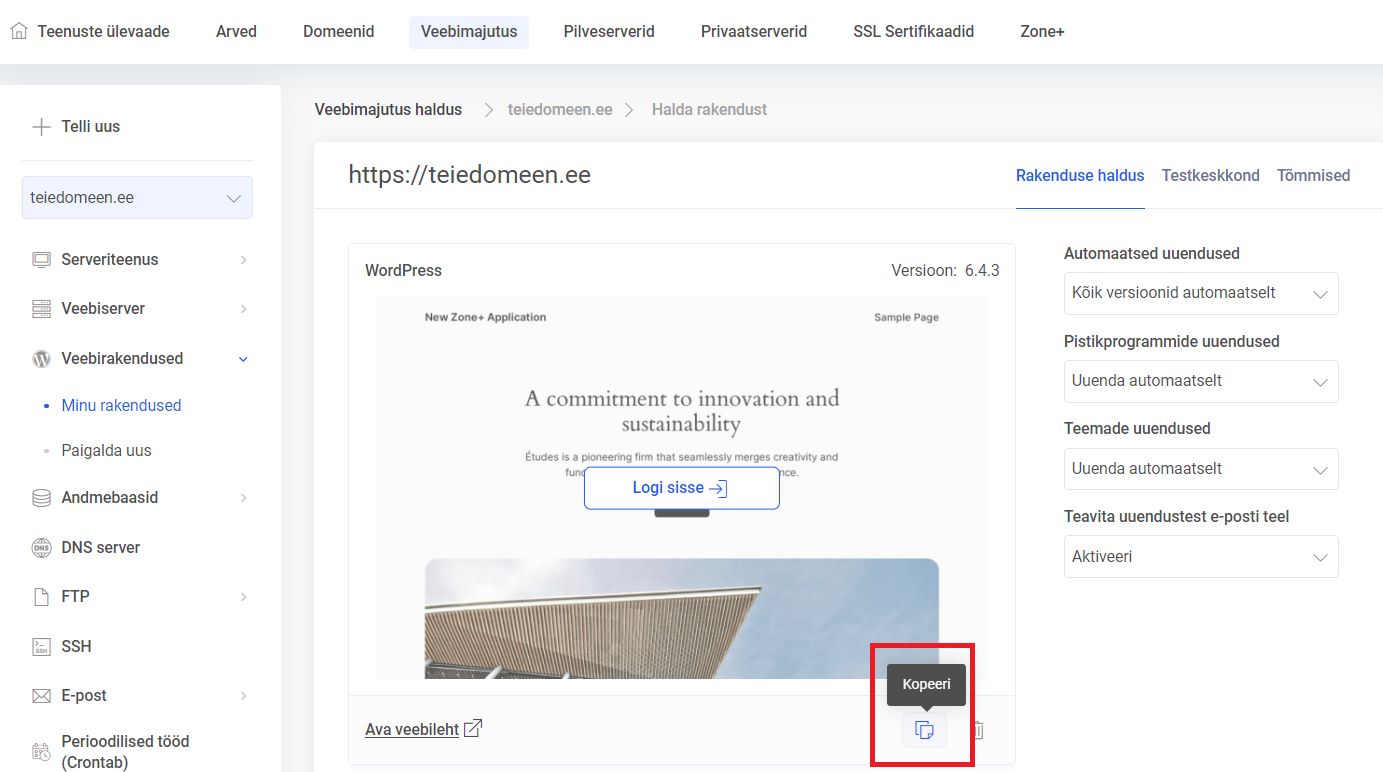Open the Pistikprogrammide uuendused dropdown

point(1200,382)
